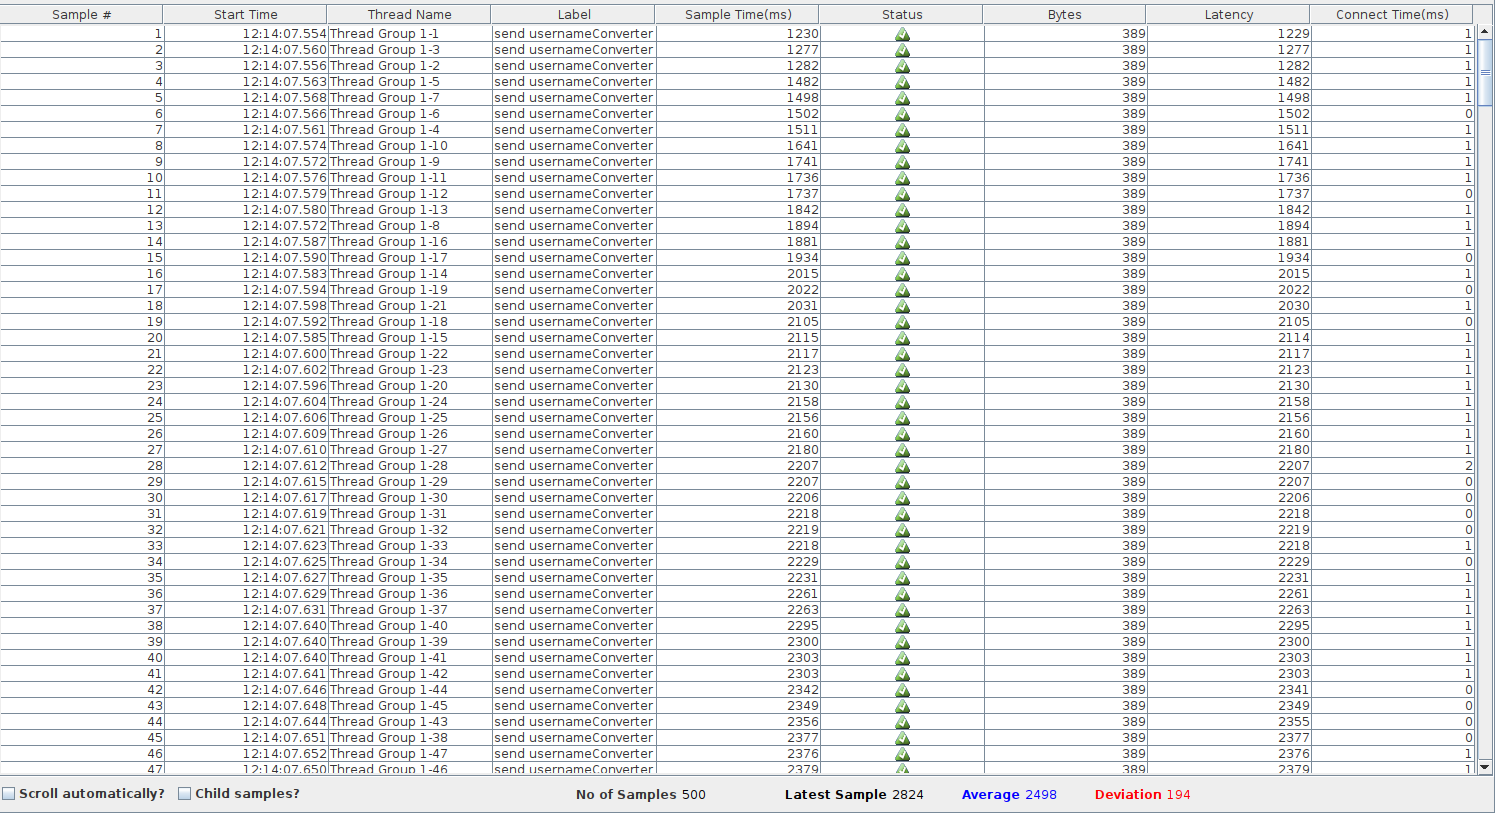The width and height of the screenshot is (1497, 815).
Task: Click status icon for Thread Group 1-10 row
Action: click(902, 146)
